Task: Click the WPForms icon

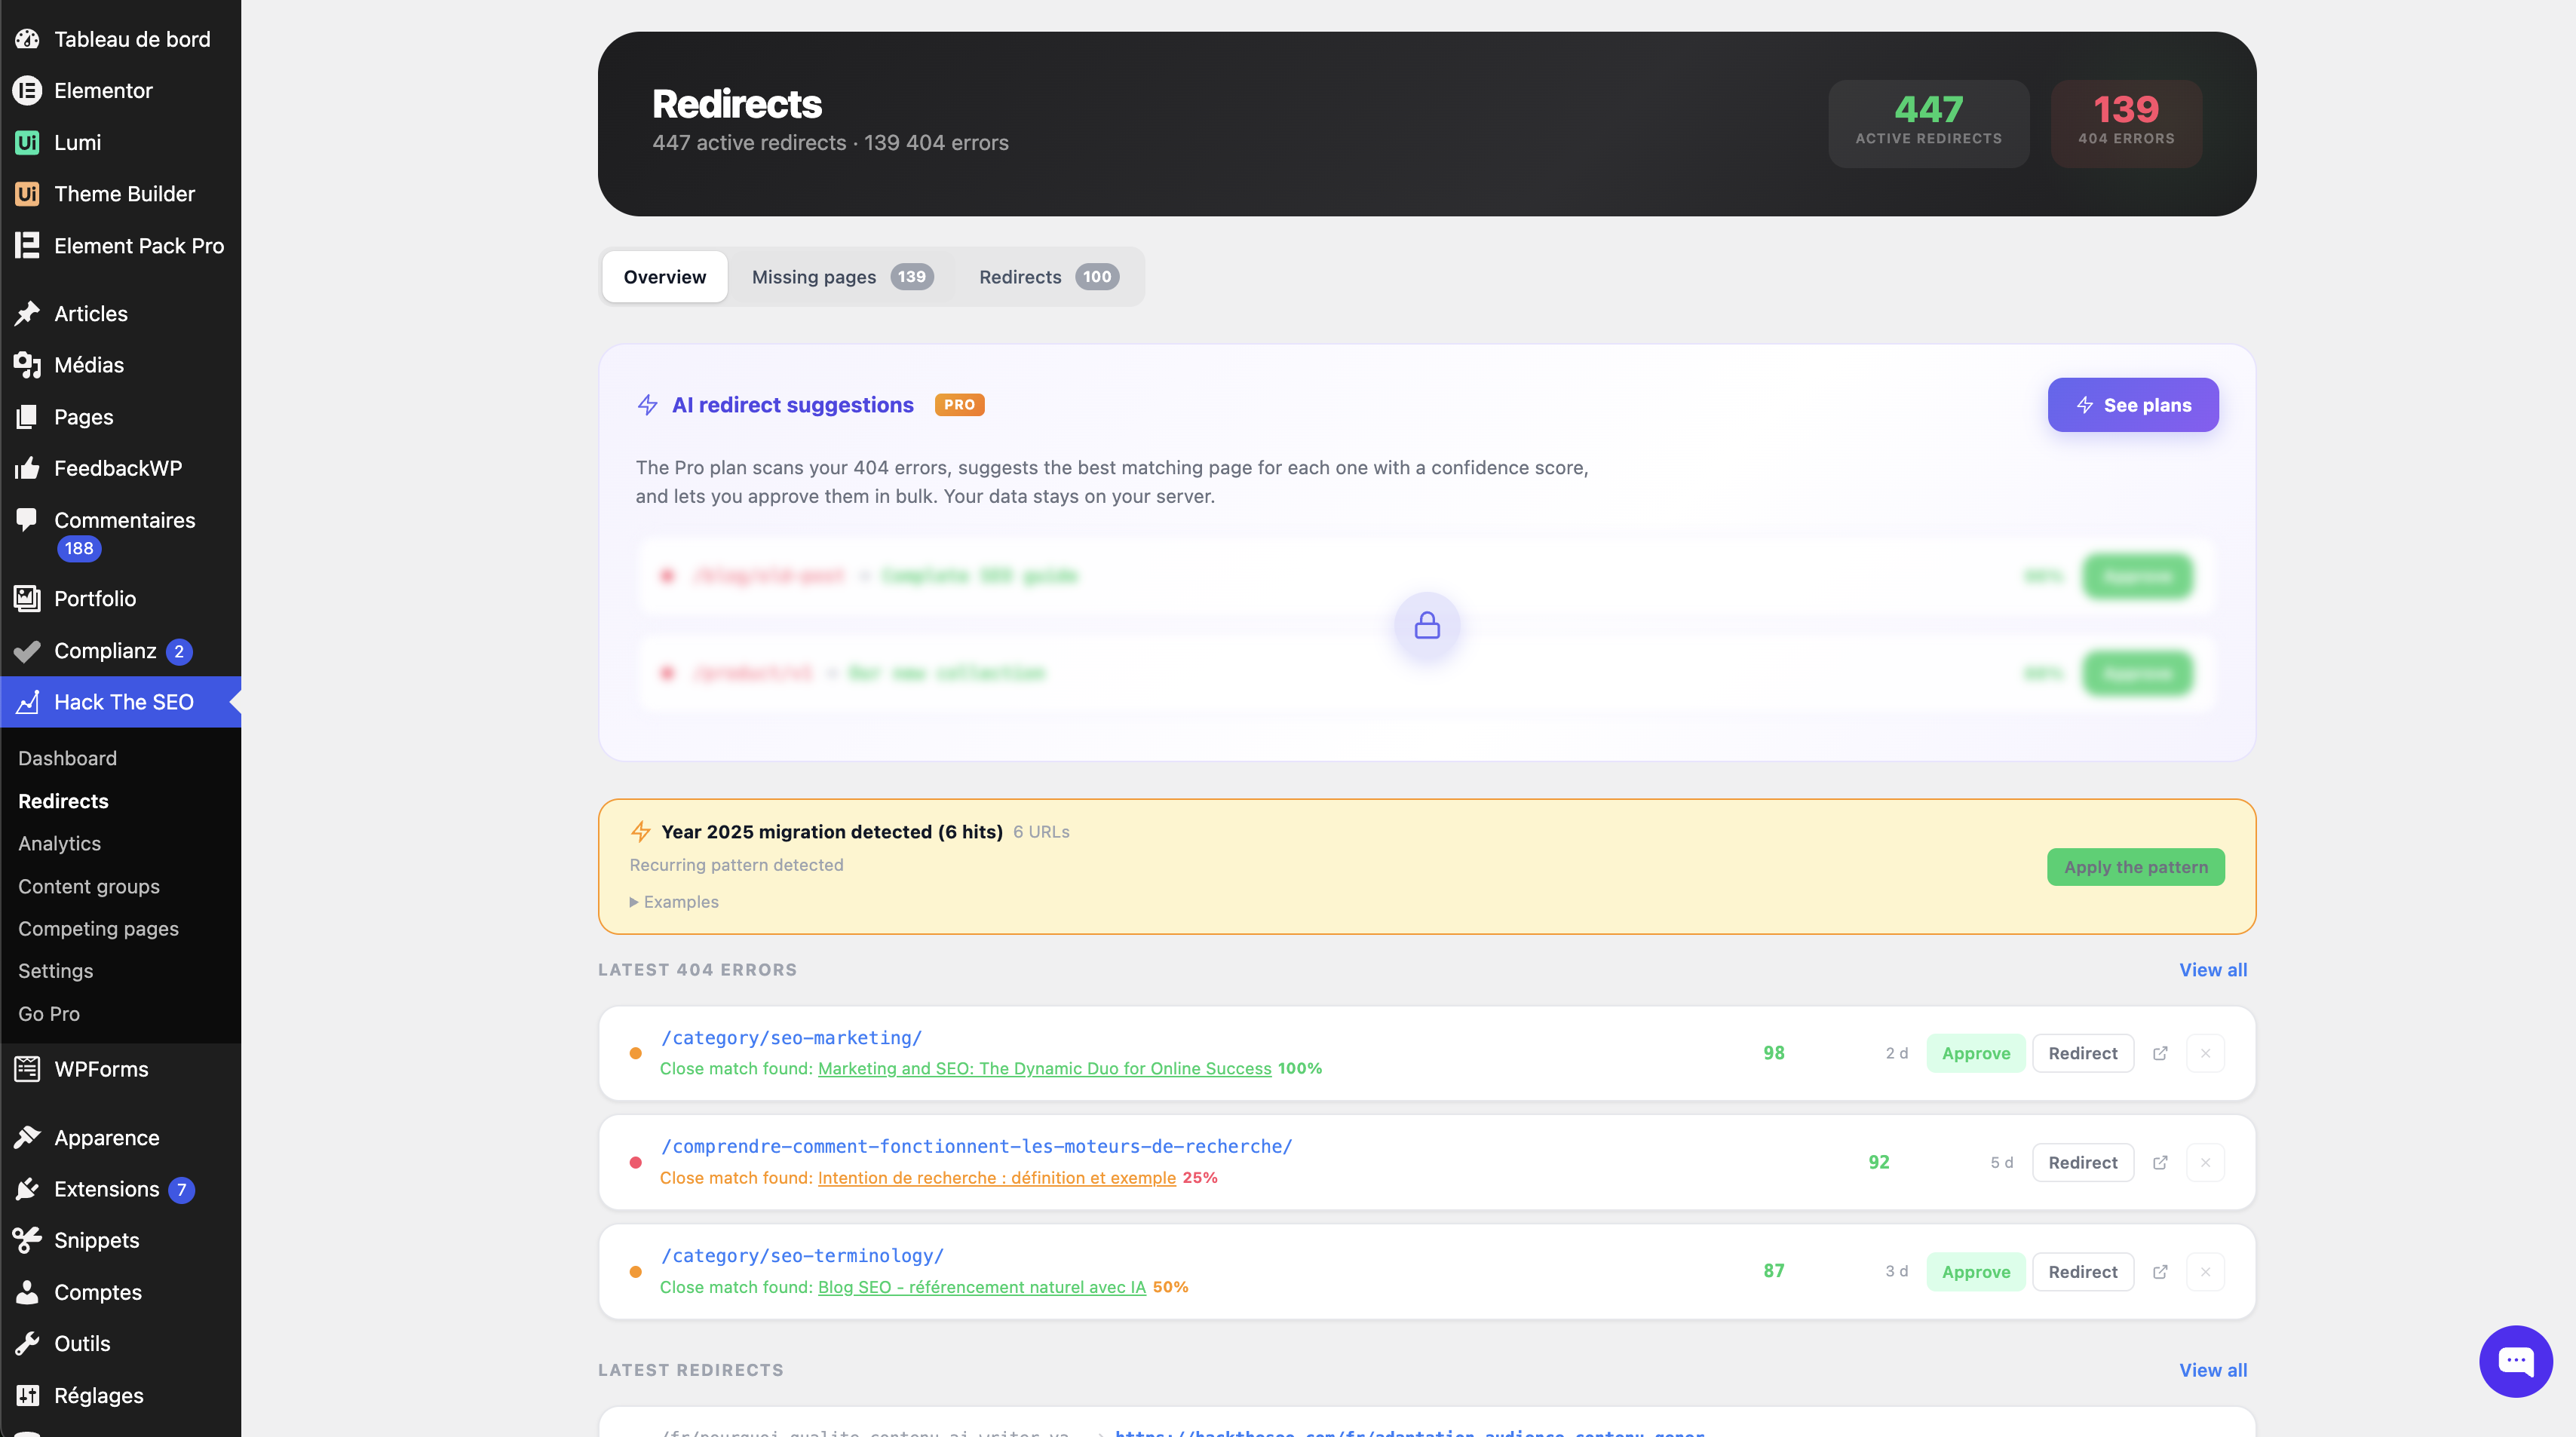Action: pos(27,1069)
